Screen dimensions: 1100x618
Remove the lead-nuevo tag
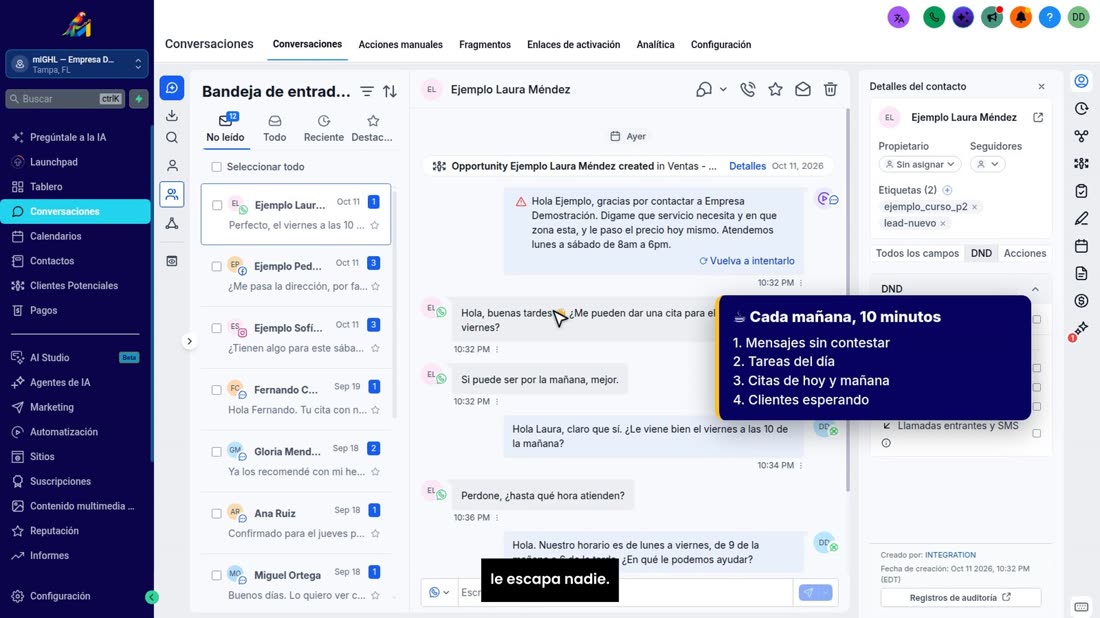(943, 224)
